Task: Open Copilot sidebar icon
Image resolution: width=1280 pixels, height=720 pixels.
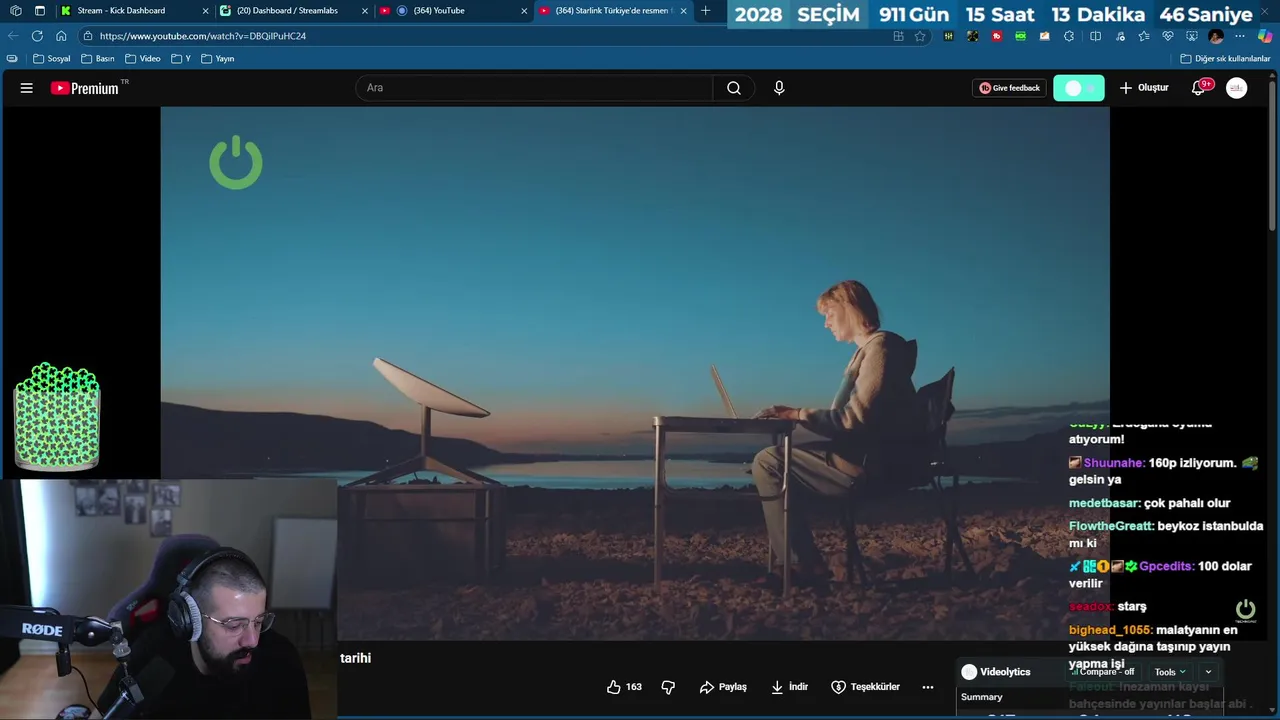Action: (x=1265, y=36)
